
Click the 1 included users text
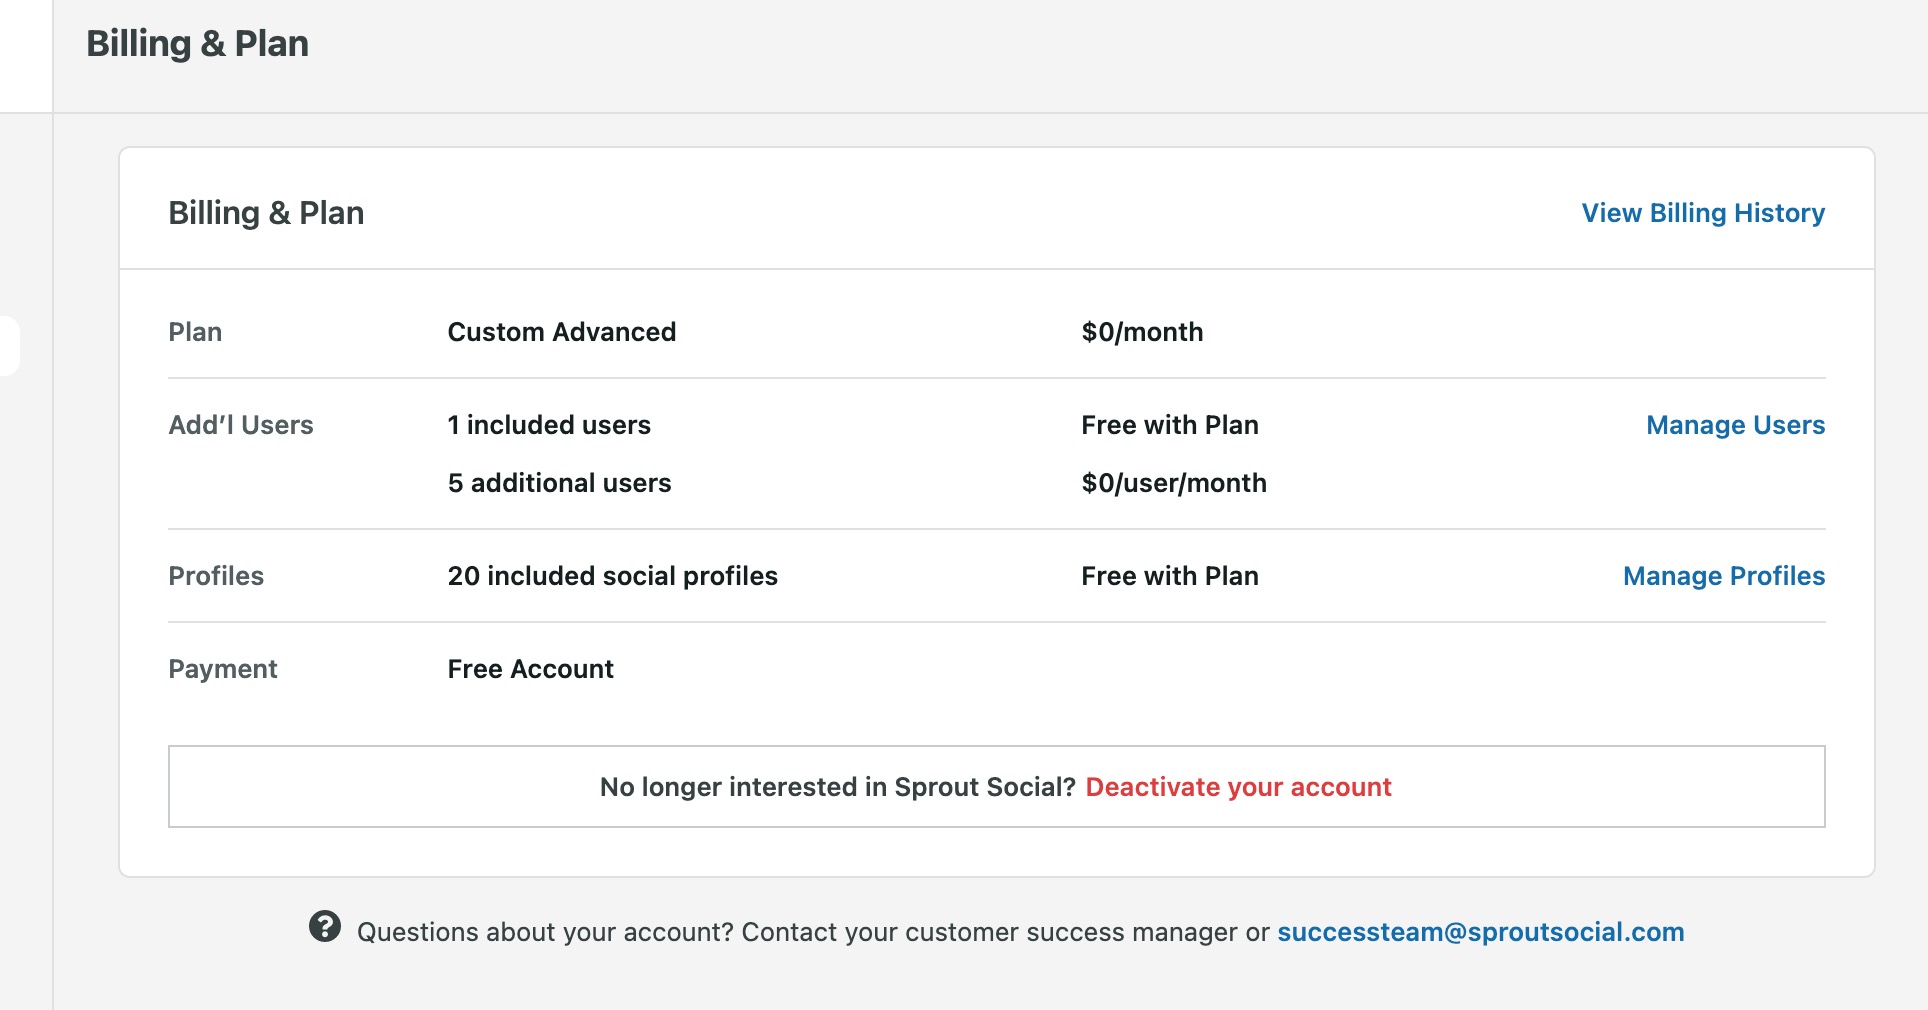tap(549, 425)
